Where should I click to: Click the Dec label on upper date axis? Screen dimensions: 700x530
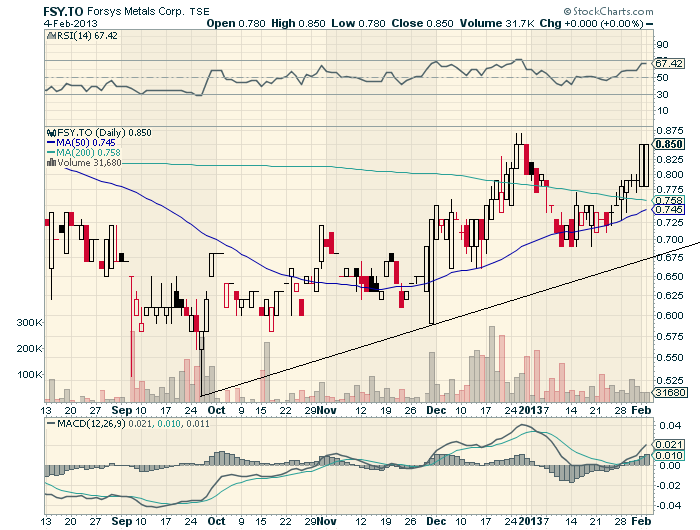436,410
